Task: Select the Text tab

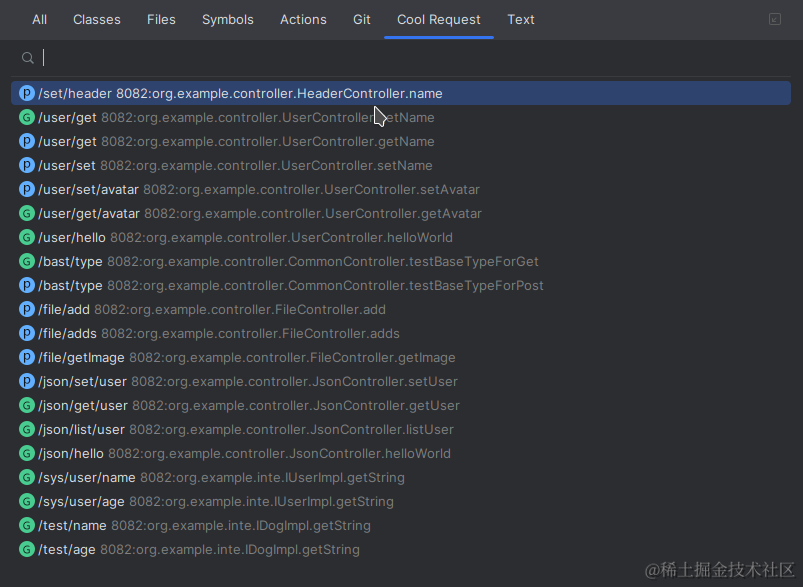Action: [x=521, y=19]
